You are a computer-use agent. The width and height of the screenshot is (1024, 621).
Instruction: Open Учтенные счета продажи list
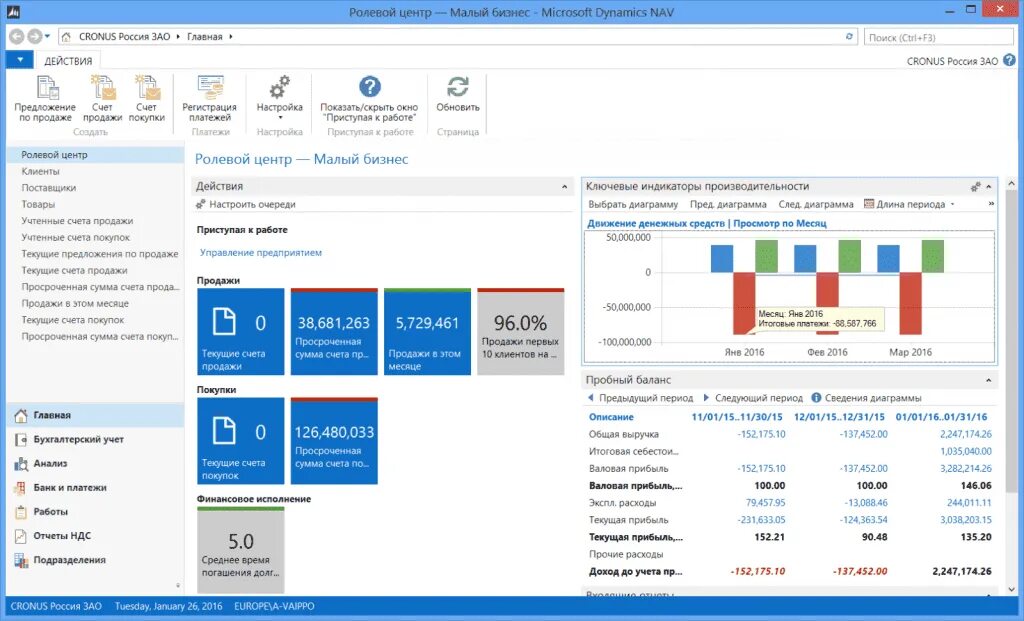point(77,221)
